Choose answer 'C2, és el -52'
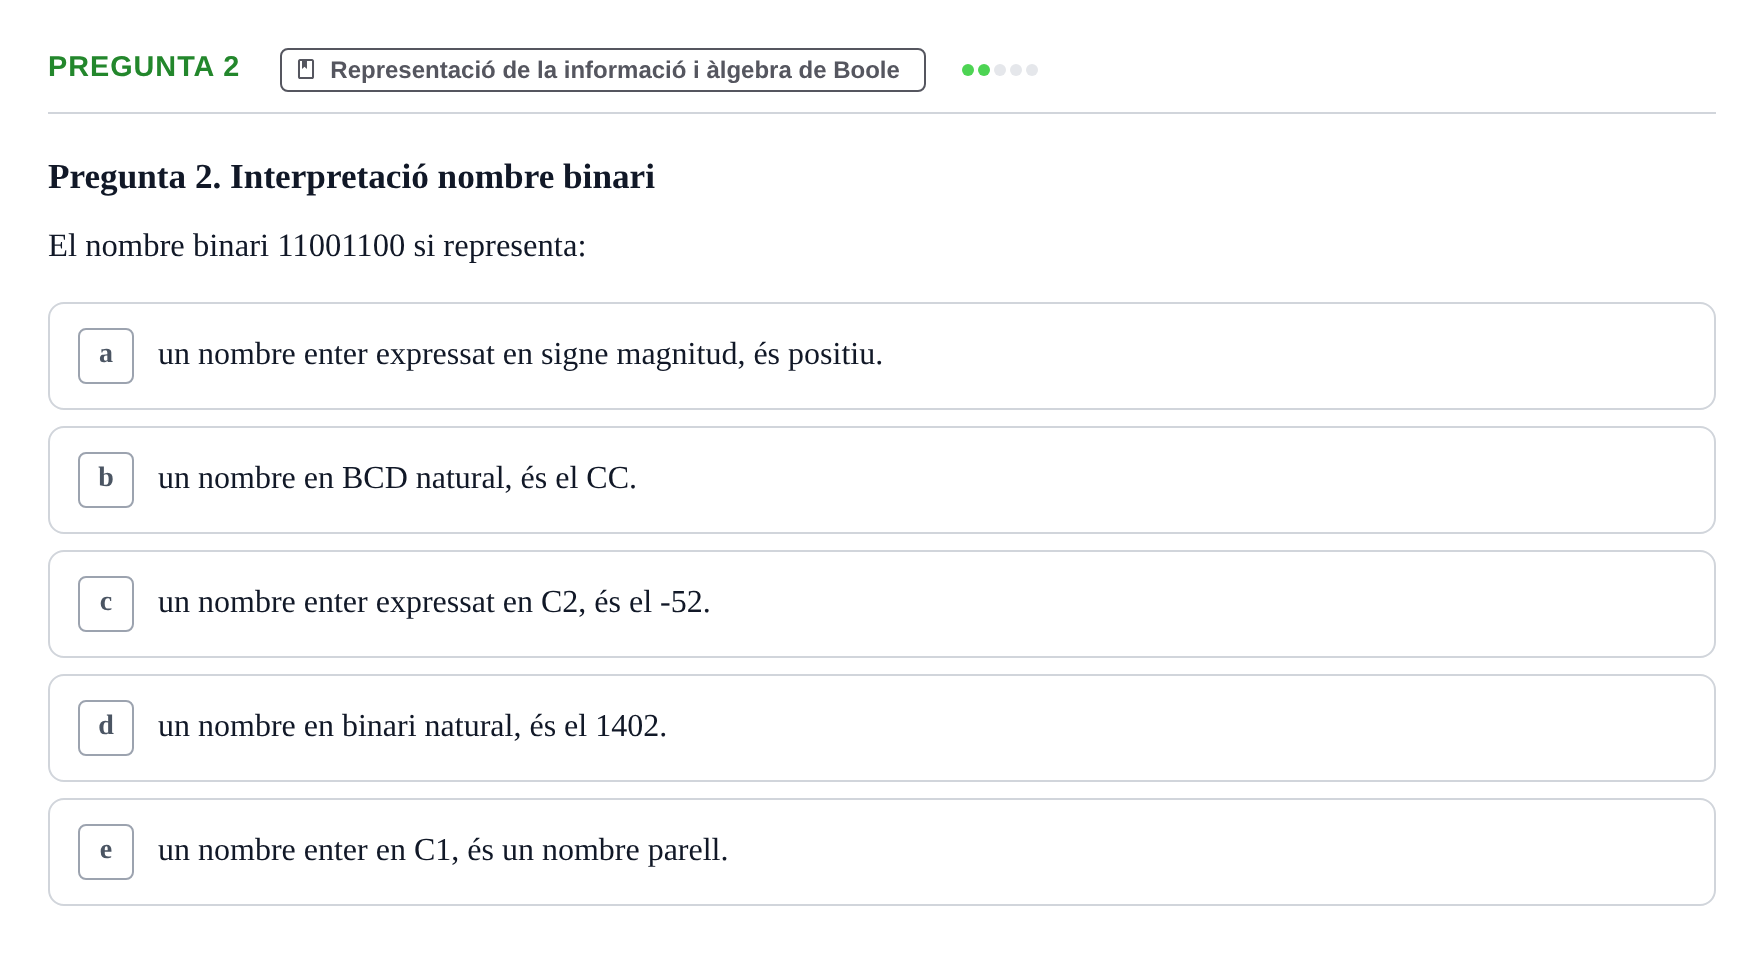Image resolution: width=1764 pixels, height=954 pixels. [882, 604]
